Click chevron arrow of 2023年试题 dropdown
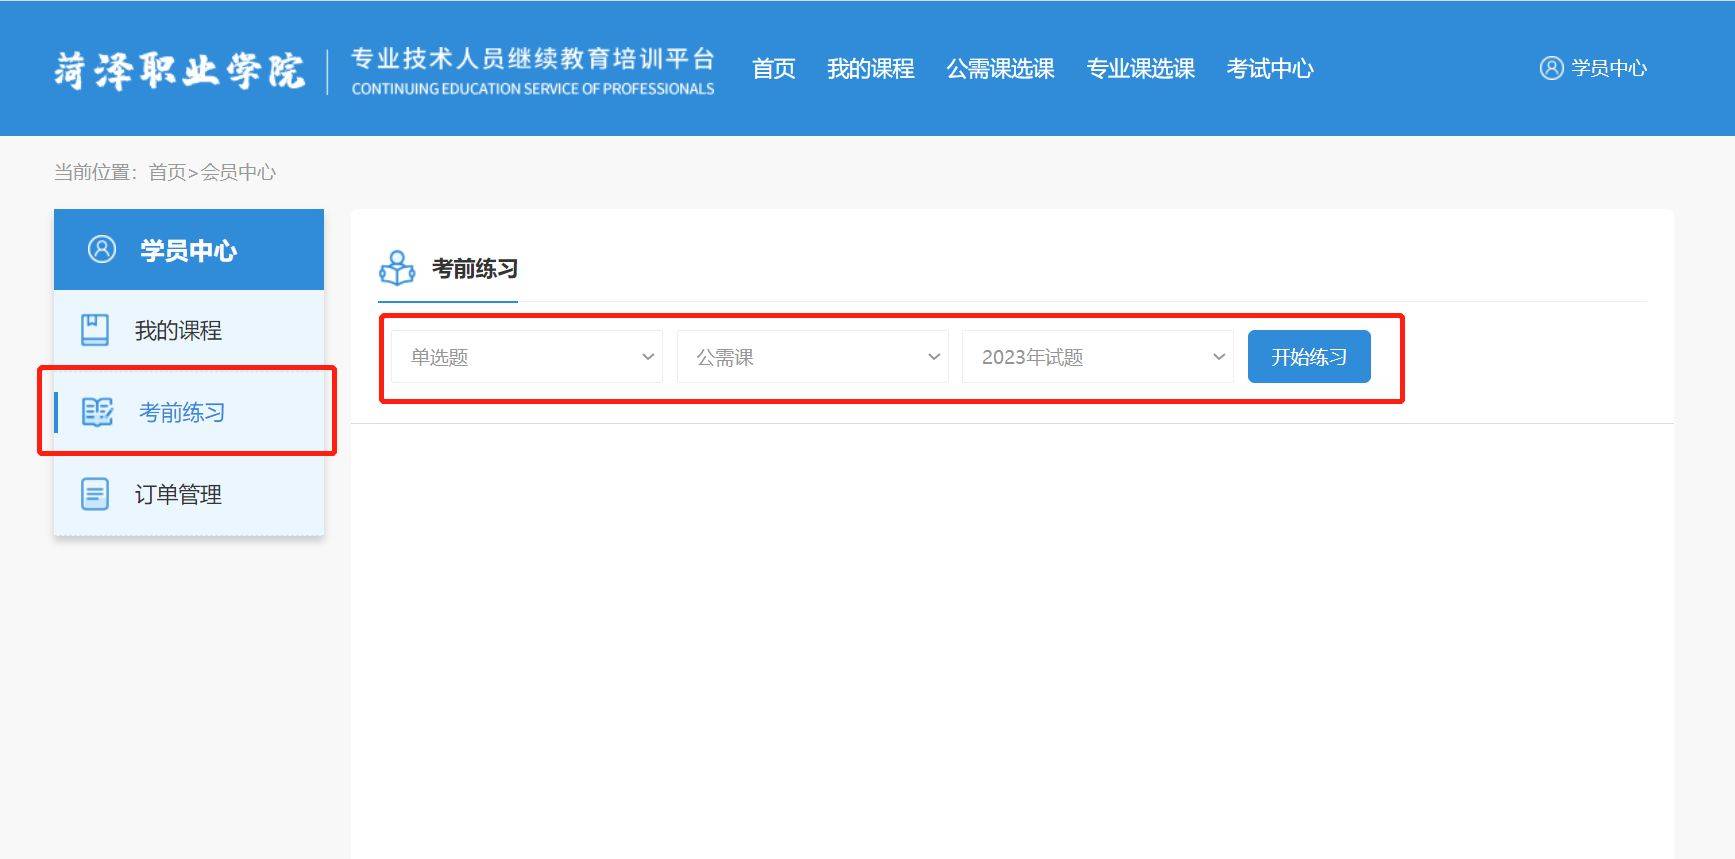Screen dimensions: 1735x859 coord(1219,357)
